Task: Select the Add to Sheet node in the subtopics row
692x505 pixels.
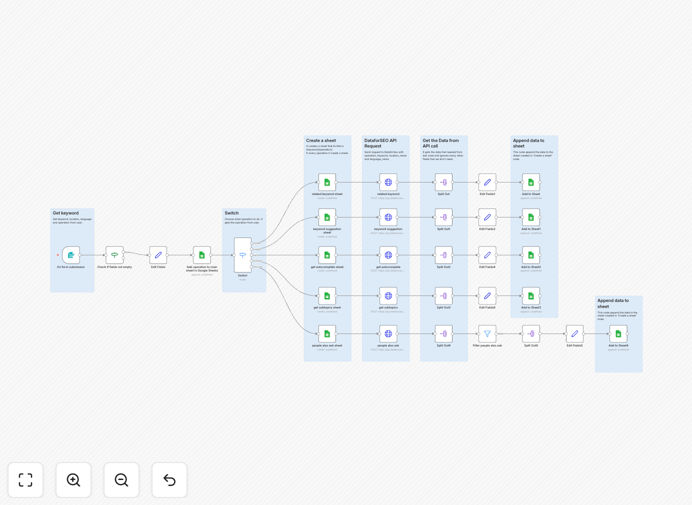Action: click(531, 296)
